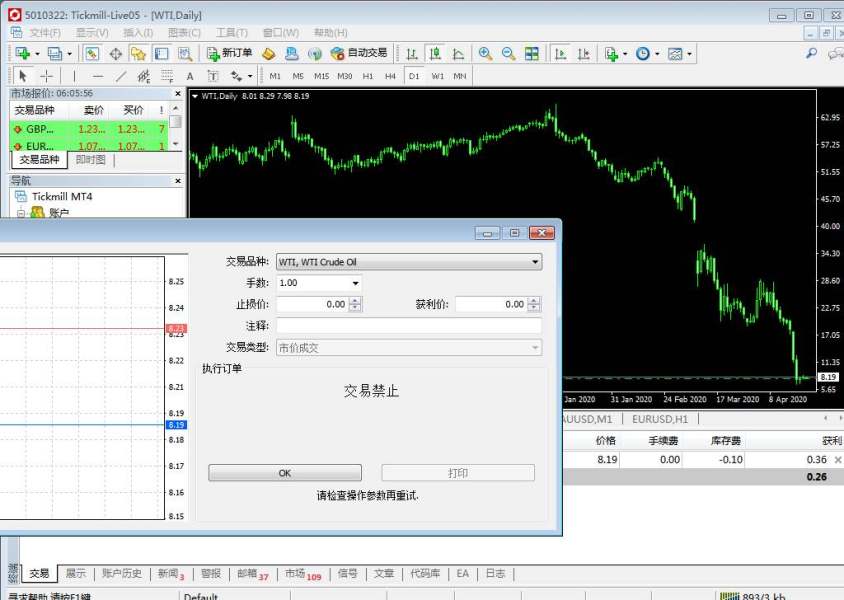Screen dimensions: 844x600
Task: Switch timeframe to H1
Action: (368, 76)
